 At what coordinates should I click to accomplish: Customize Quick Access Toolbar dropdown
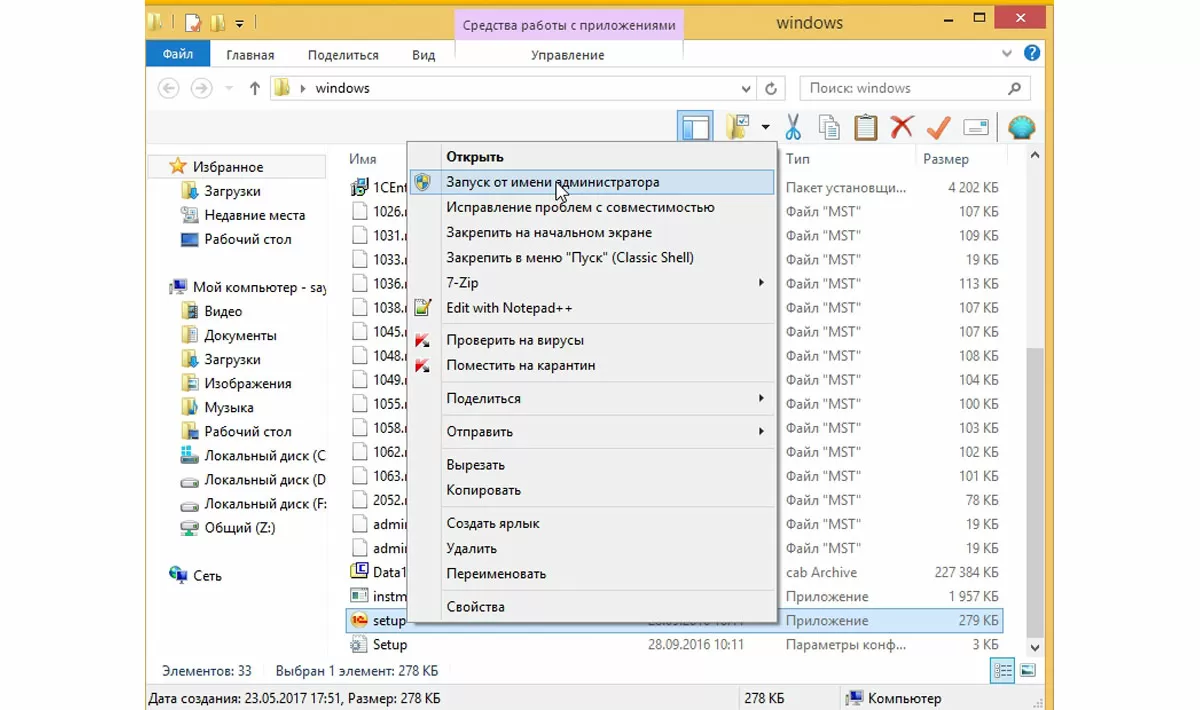click(240, 21)
